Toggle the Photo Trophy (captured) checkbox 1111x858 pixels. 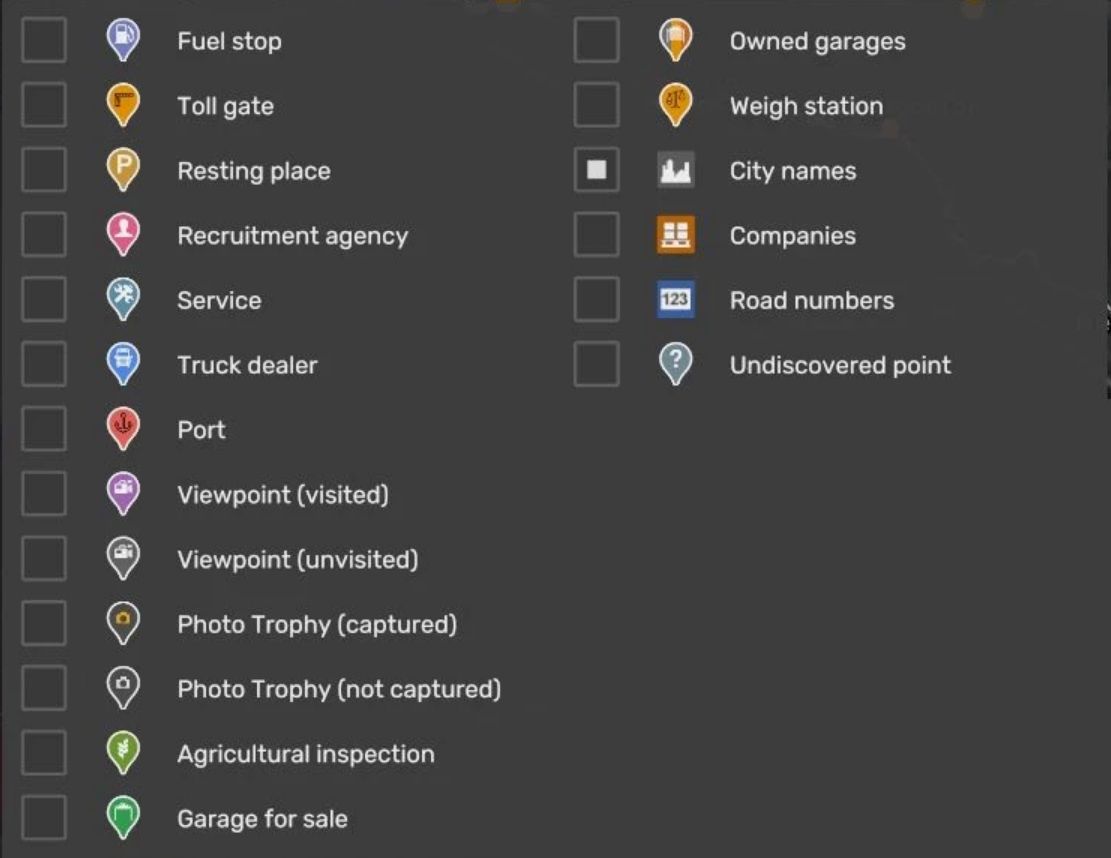44,624
